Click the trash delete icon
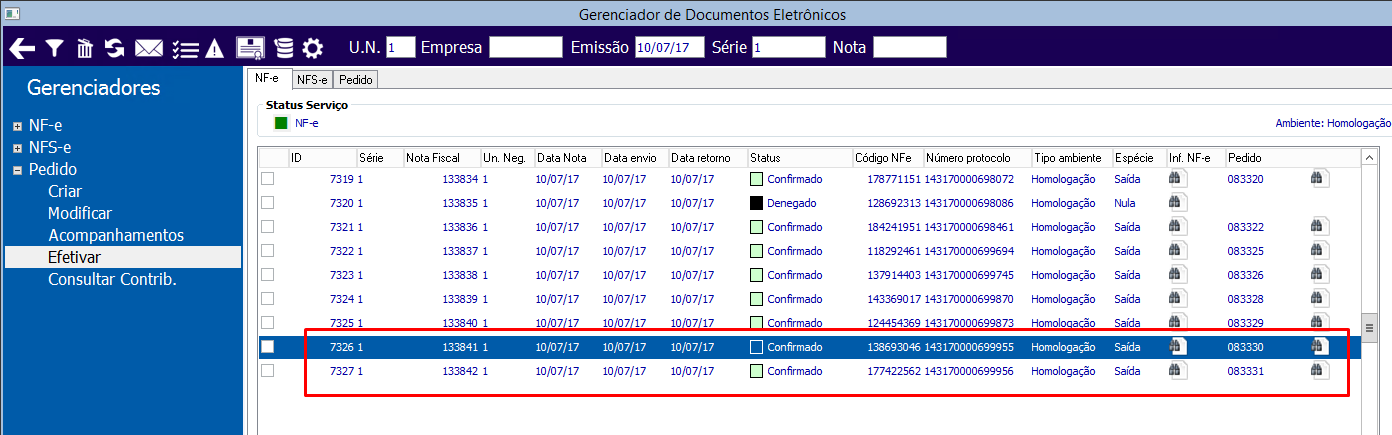This screenshot has height=435, width=1392. point(86,48)
